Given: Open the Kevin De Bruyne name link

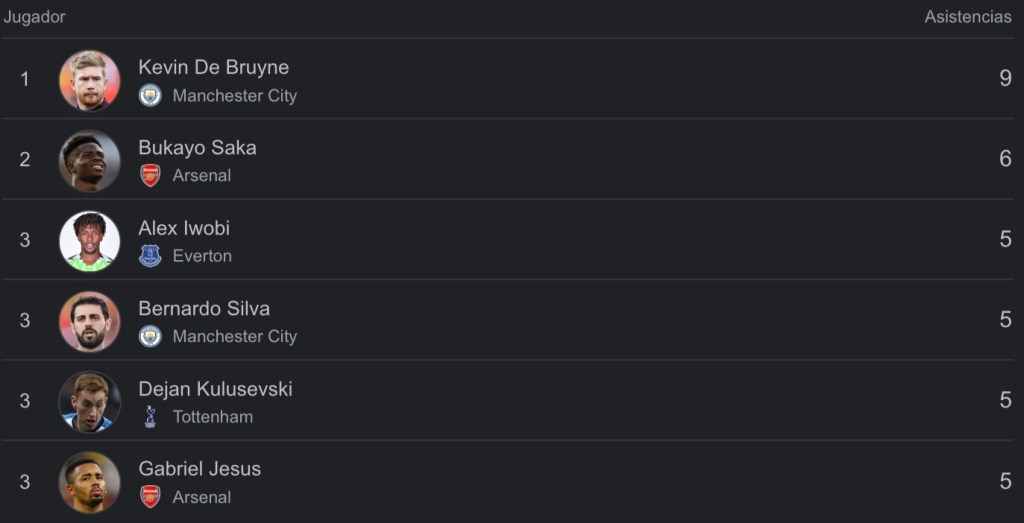Looking at the screenshot, I should pyautogui.click(x=213, y=67).
